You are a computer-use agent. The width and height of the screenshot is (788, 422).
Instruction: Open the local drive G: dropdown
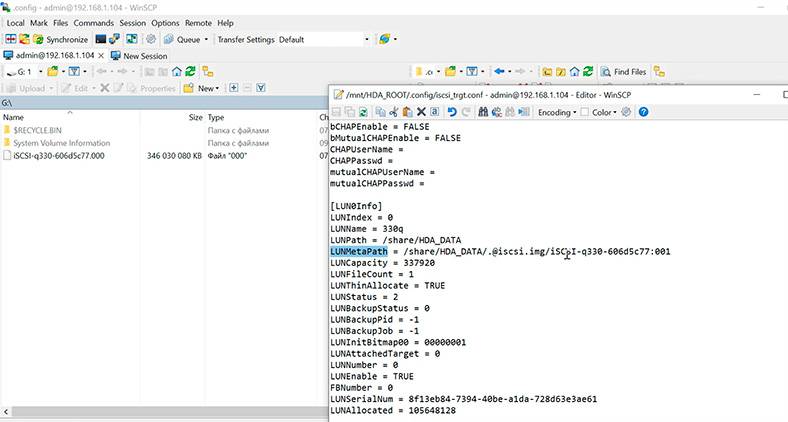click(25, 72)
